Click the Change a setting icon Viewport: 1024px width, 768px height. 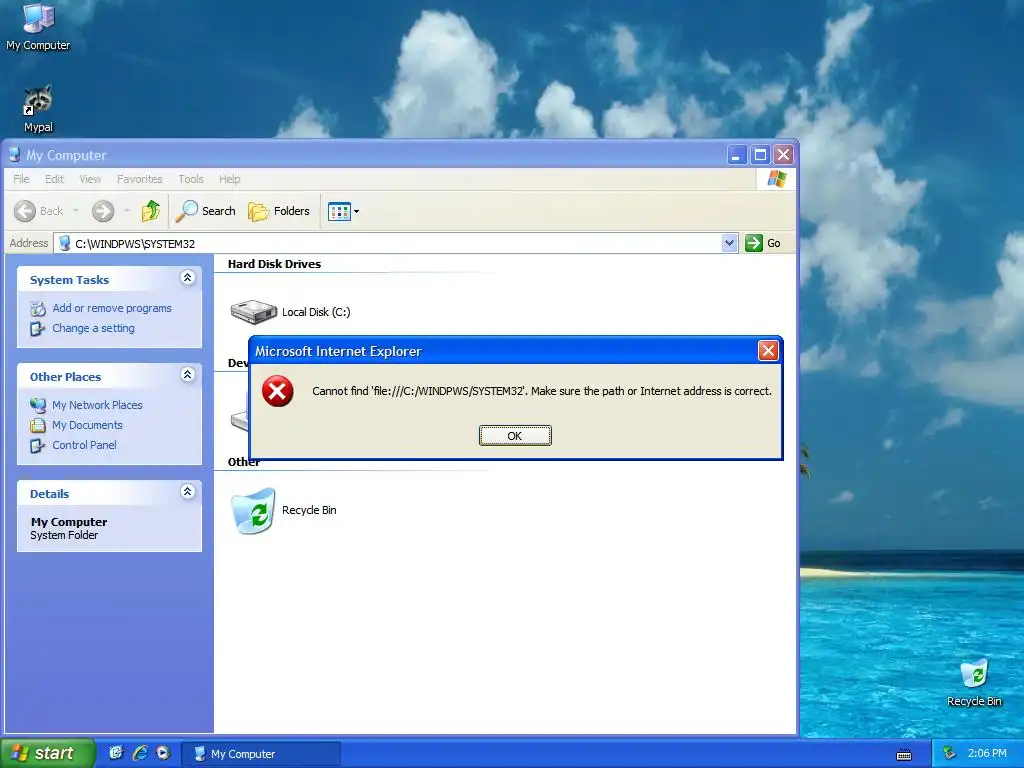pyautogui.click(x=37, y=328)
